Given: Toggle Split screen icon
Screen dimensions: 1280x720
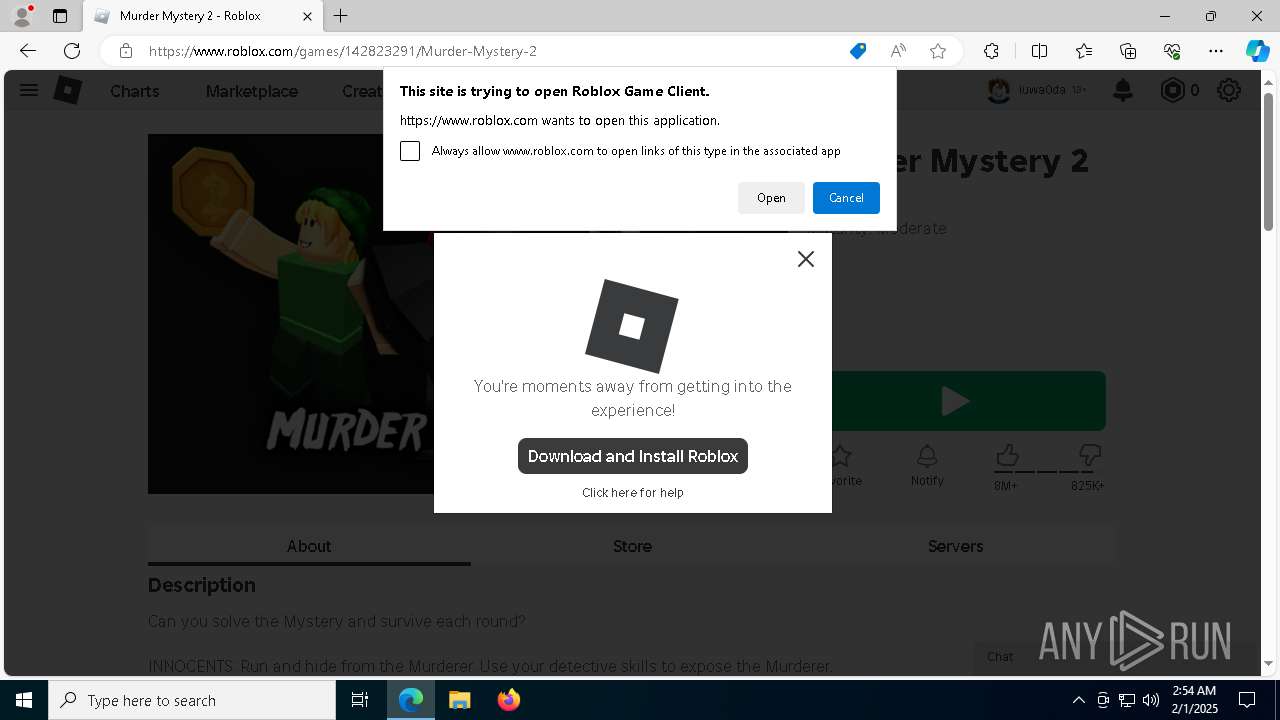Looking at the screenshot, I should [x=1039, y=51].
